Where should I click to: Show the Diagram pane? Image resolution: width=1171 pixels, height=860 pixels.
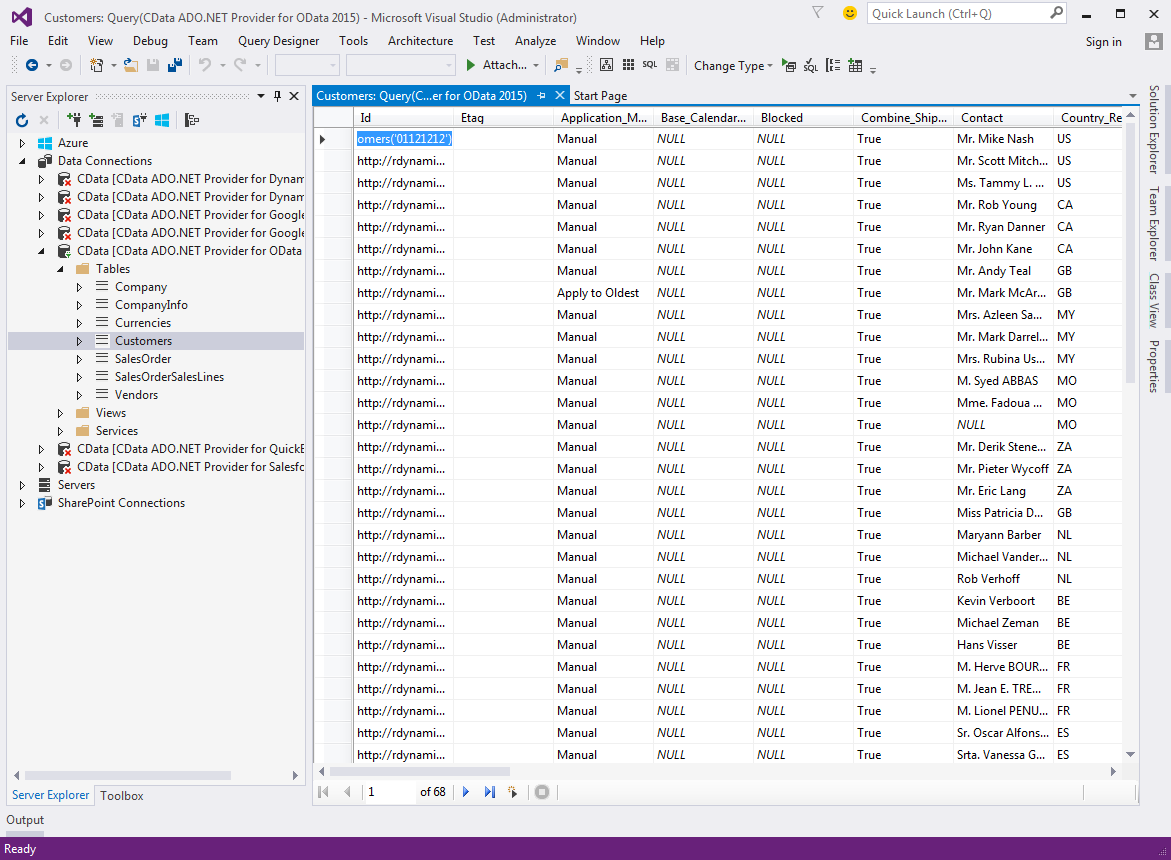(607, 65)
